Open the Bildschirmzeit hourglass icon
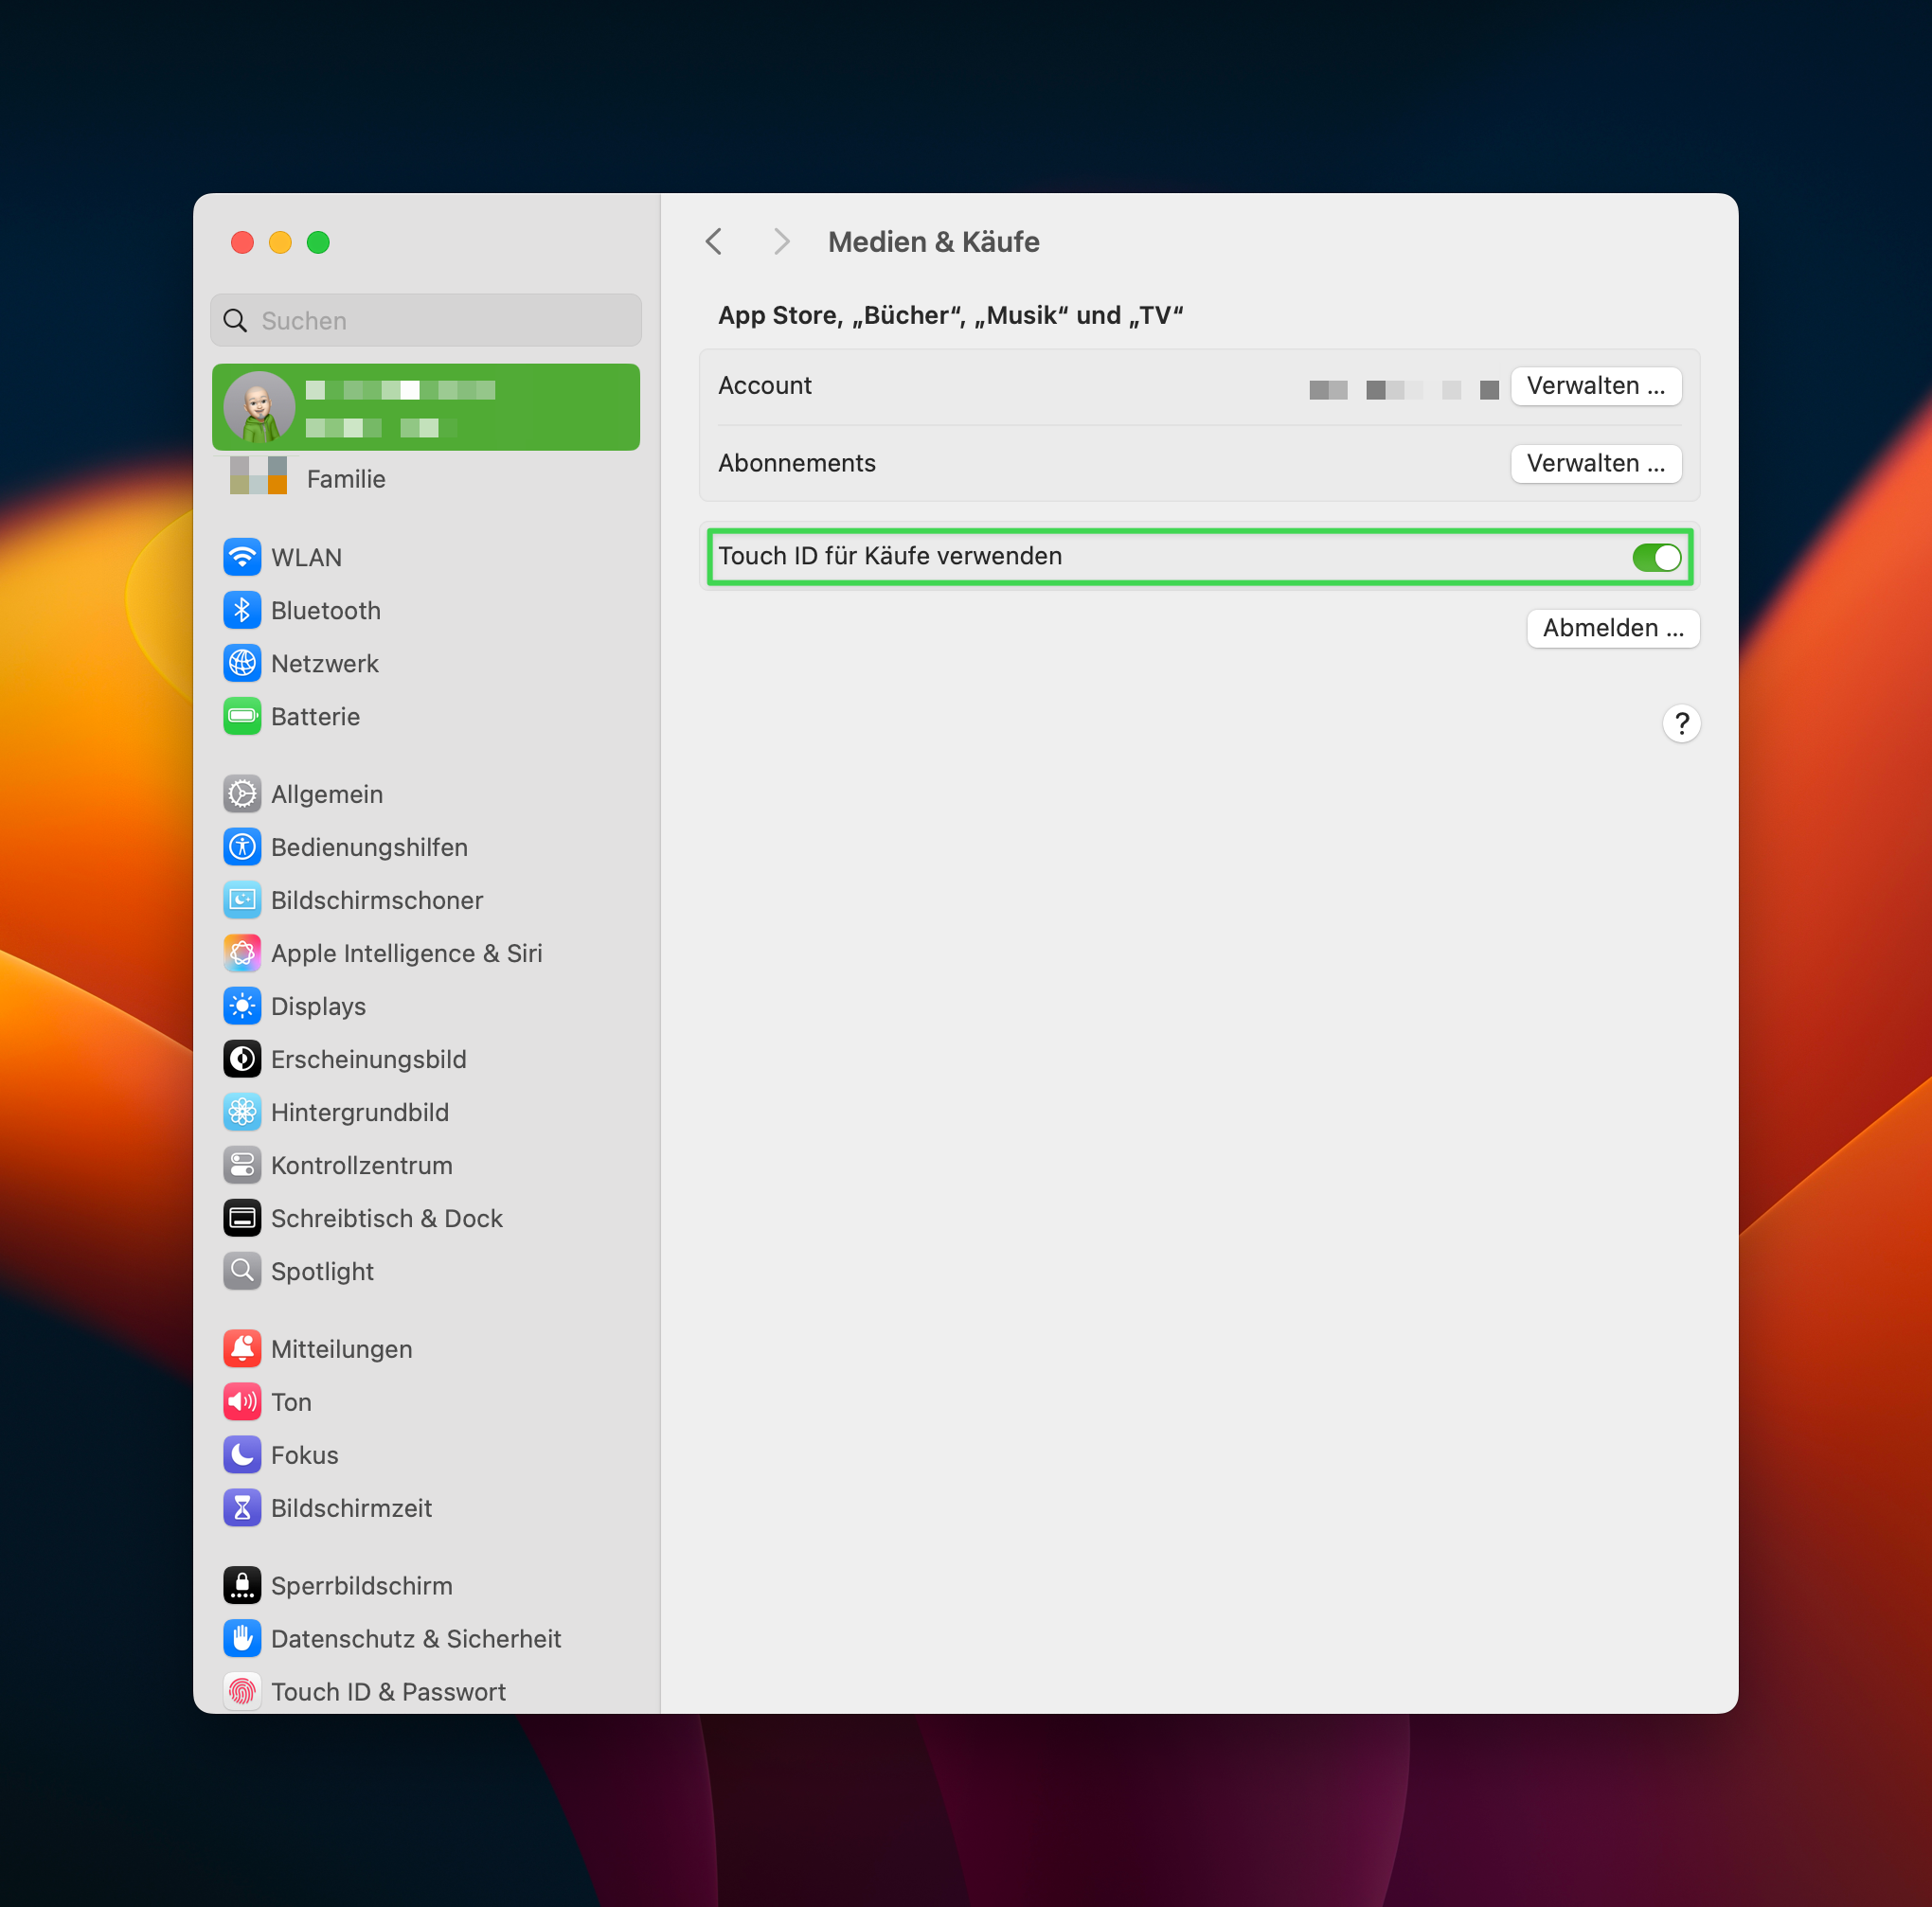Screen dimensions: 1932x1907 pyautogui.click(x=242, y=1507)
